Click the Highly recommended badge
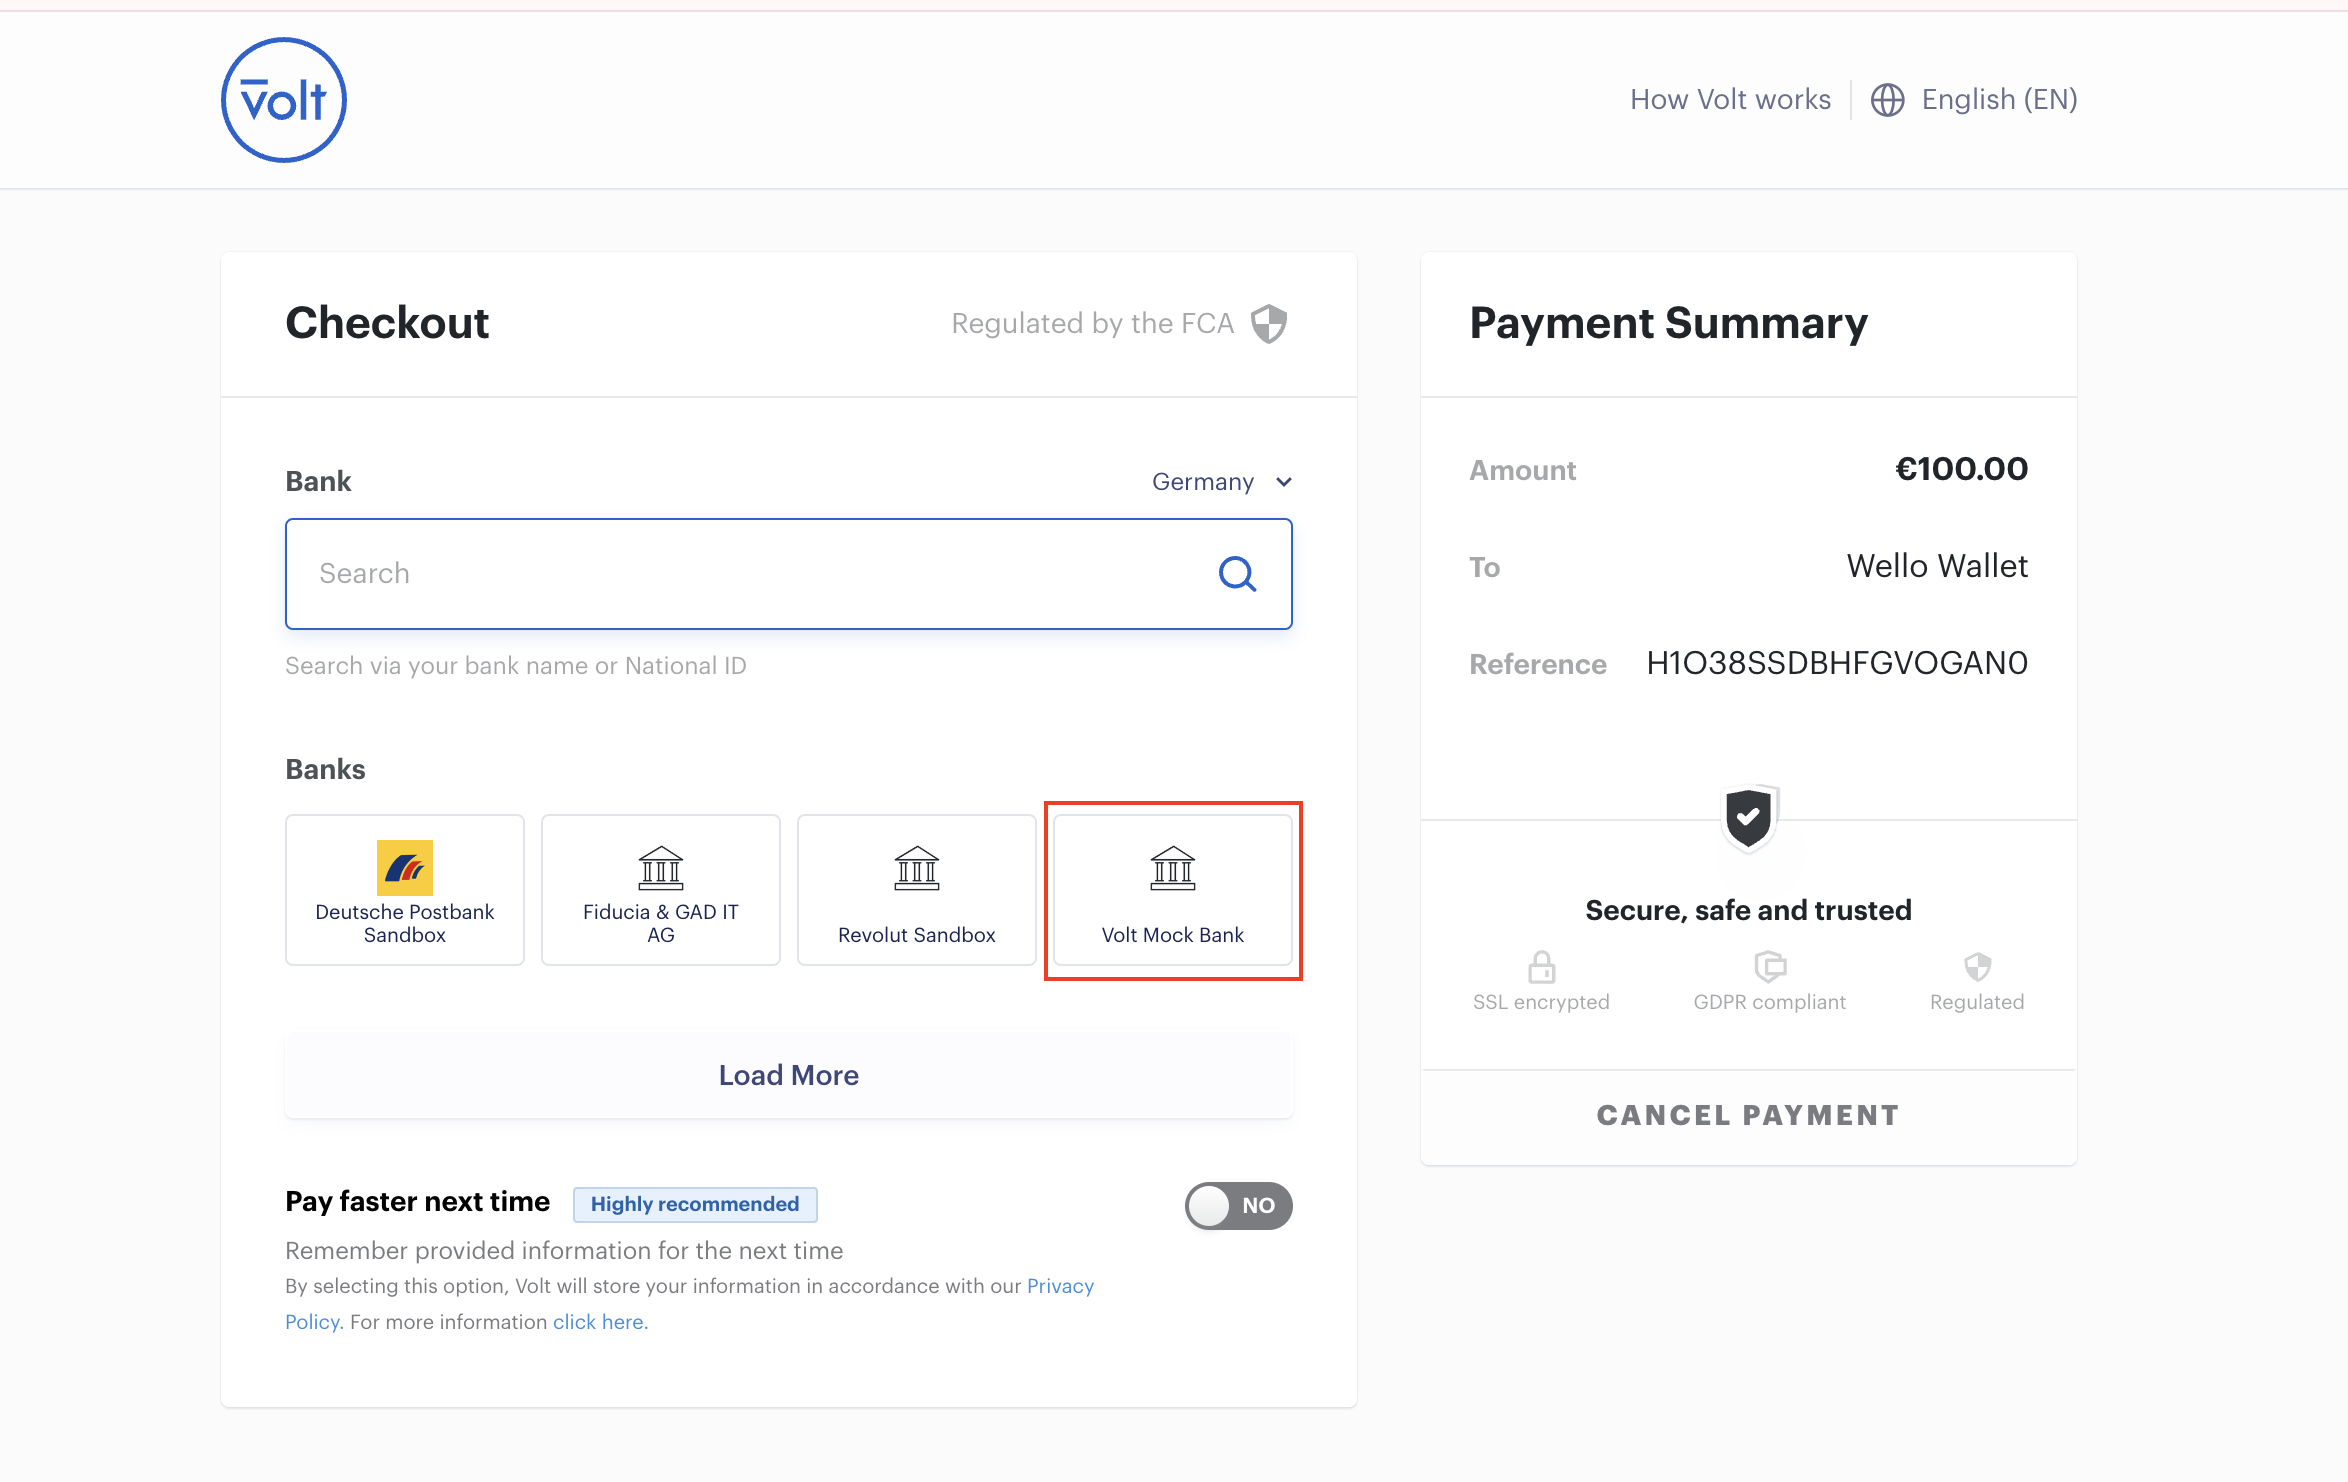 [x=695, y=1204]
